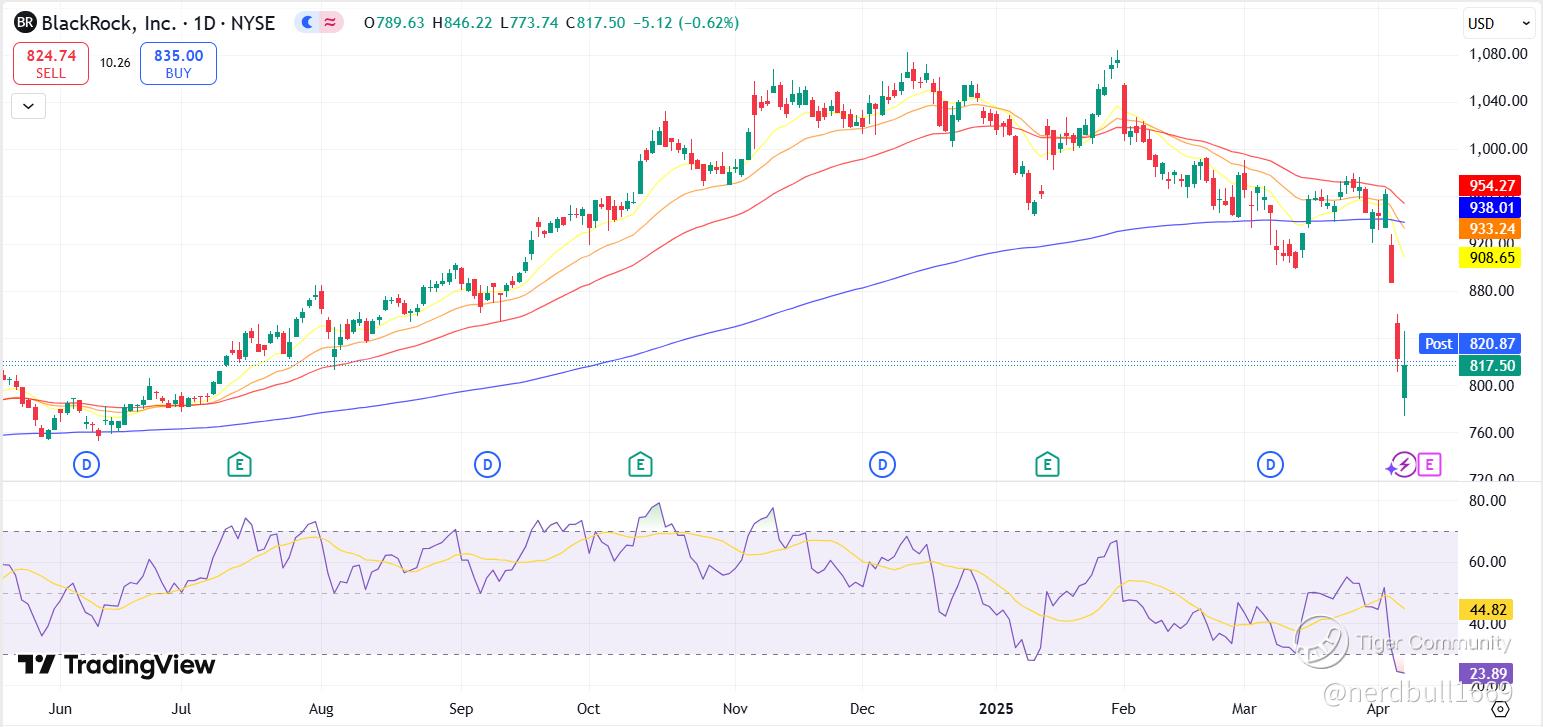Click the Nov label on time axis
Viewport: 1543px width, 727px height.
point(735,709)
